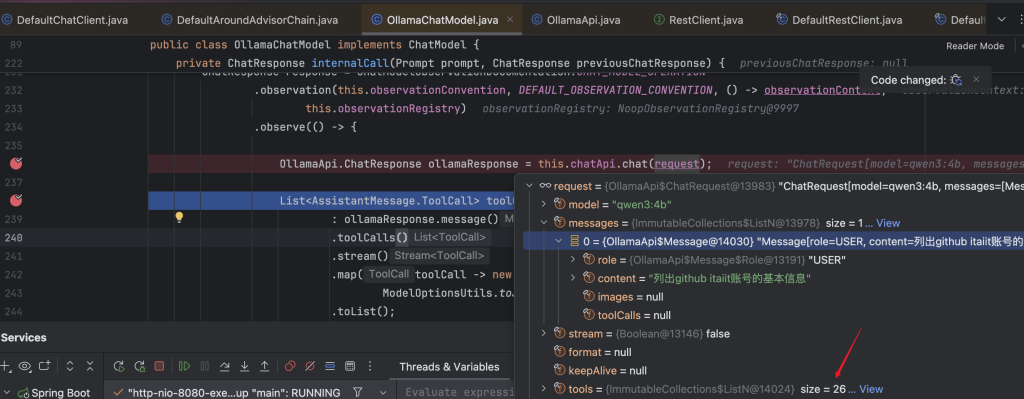Screen dimensions: 1024x399
Task: Open Services view options eye icon
Action: click(25, 366)
